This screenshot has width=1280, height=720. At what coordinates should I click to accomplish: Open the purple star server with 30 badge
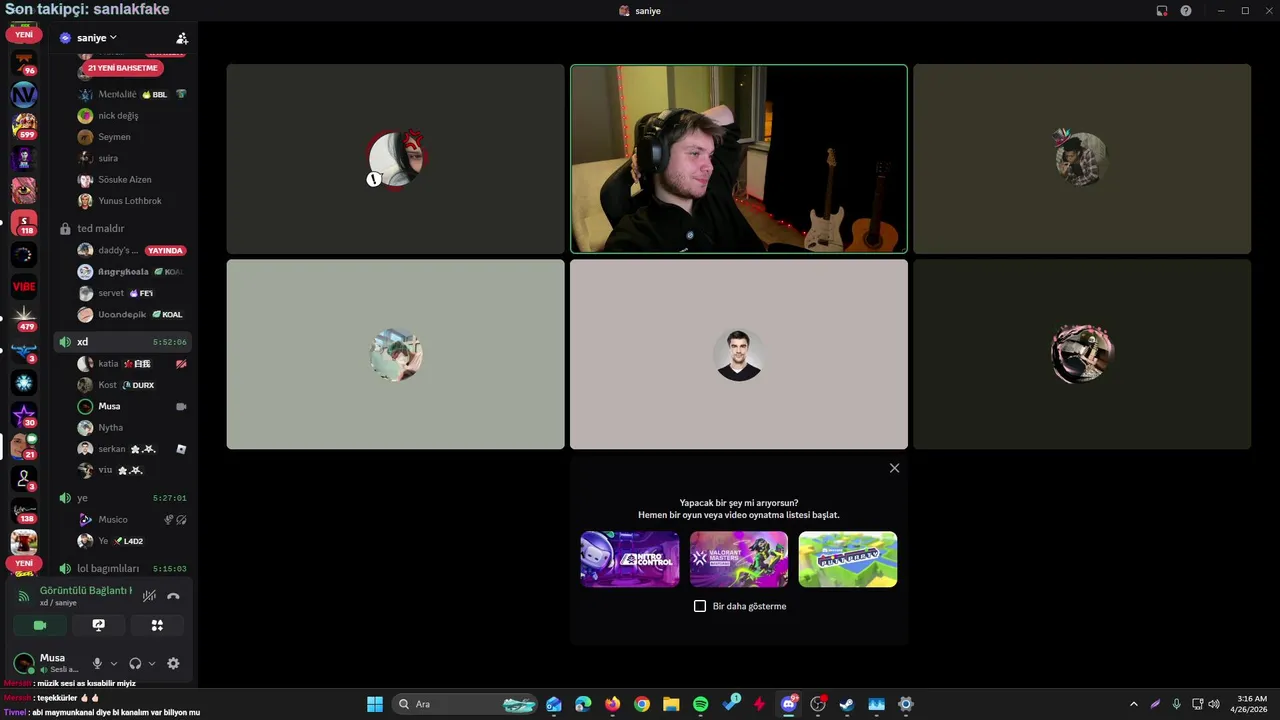24,415
